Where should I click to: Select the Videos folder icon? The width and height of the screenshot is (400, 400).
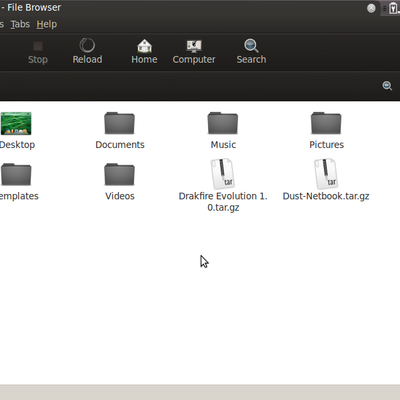119,174
